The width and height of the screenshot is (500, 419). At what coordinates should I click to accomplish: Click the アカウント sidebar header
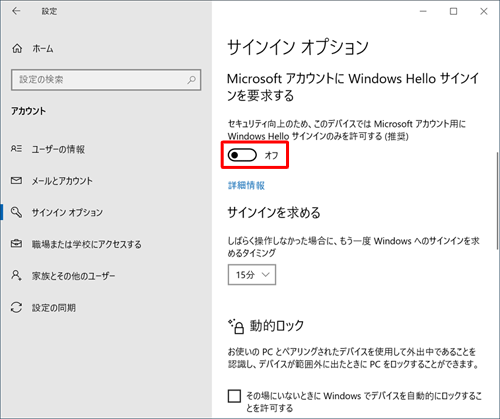pos(28,111)
